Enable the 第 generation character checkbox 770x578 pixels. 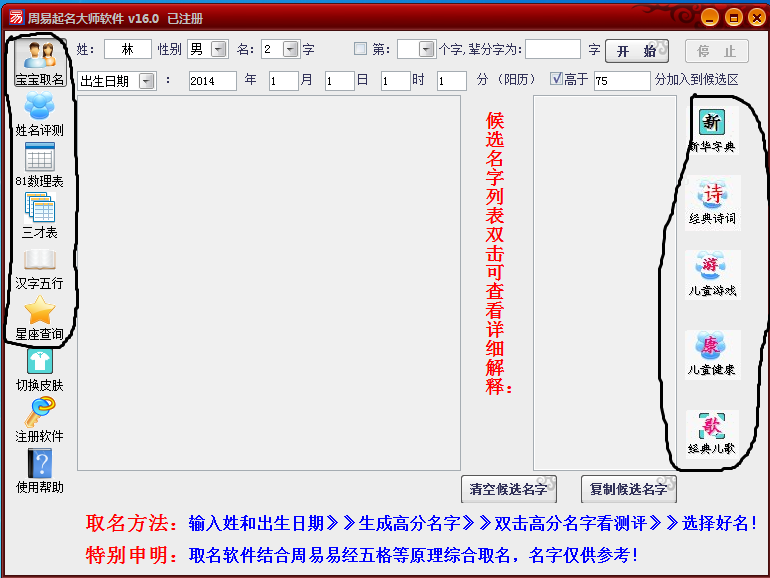pyautogui.click(x=361, y=49)
